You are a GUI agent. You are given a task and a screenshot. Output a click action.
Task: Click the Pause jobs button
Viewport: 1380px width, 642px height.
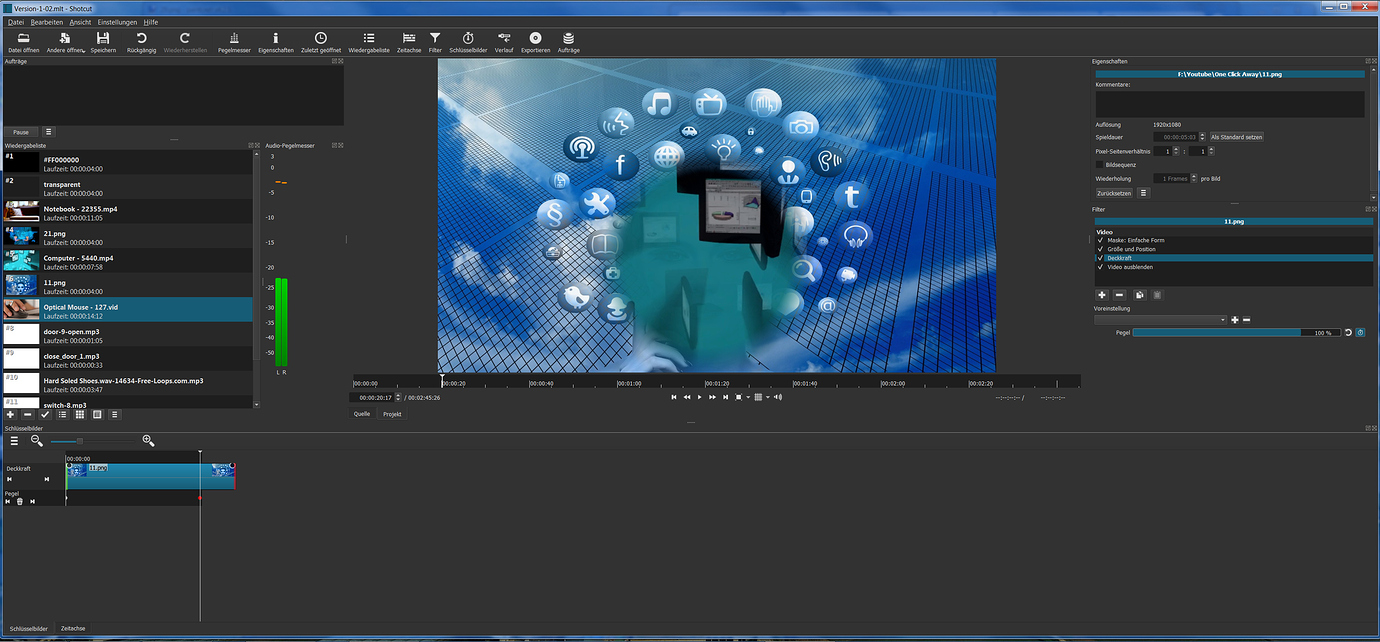20,132
